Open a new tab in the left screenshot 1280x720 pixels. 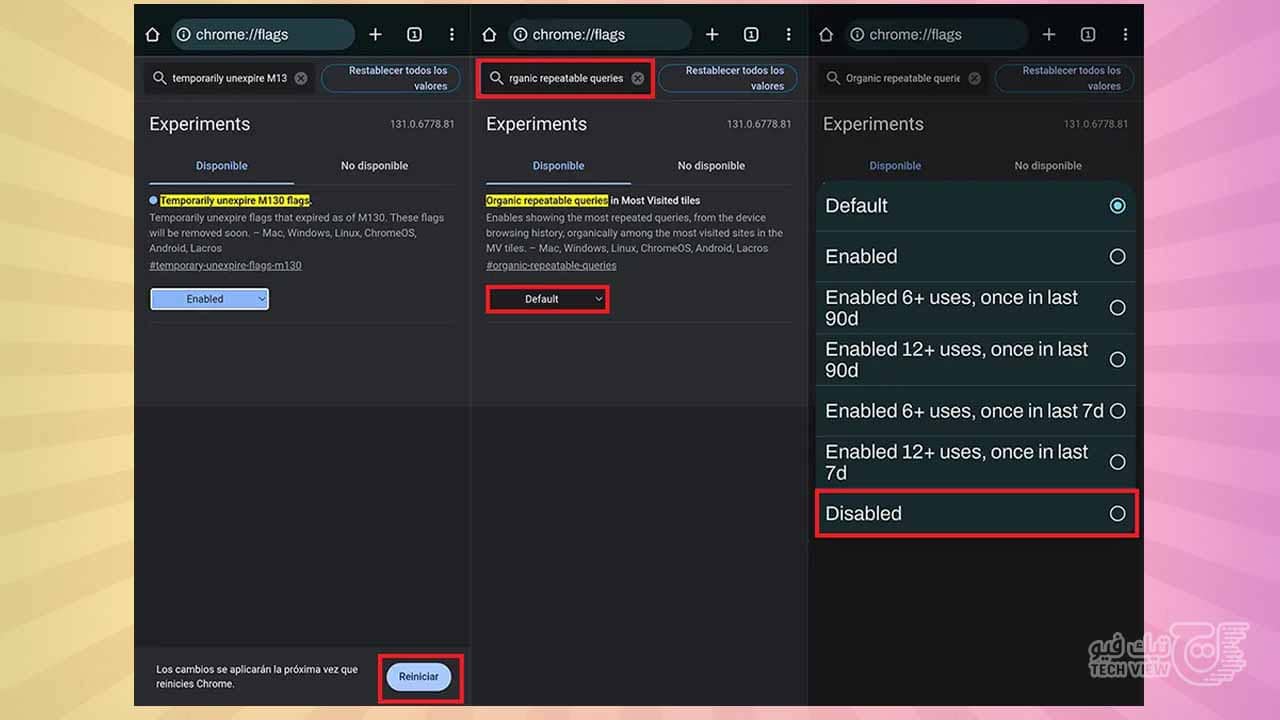(x=375, y=34)
